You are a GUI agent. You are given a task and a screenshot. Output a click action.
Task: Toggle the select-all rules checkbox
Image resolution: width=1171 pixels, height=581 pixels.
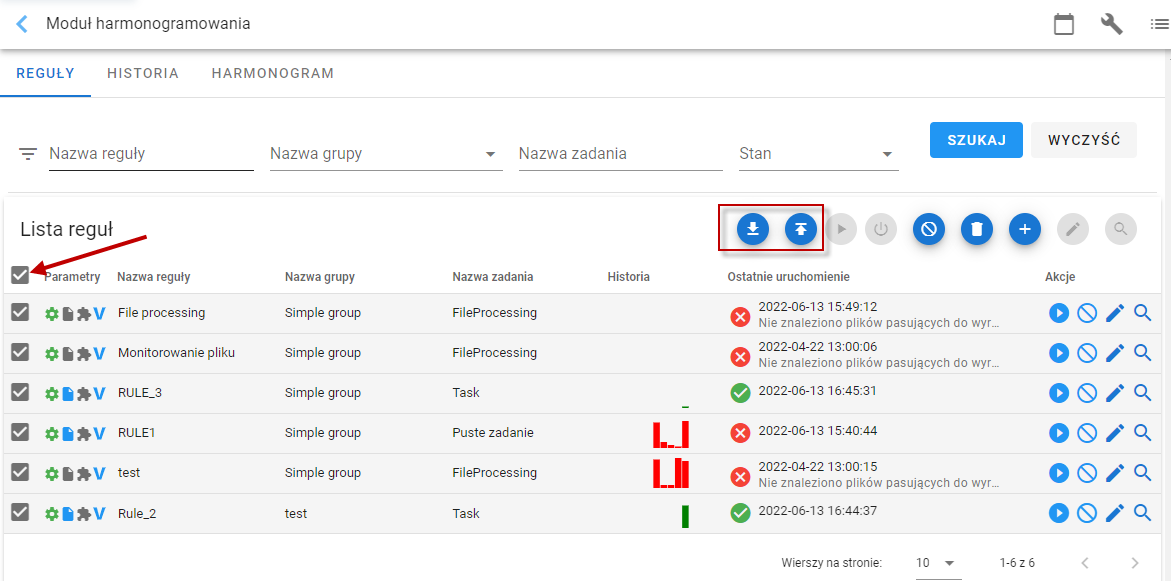(x=20, y=276)
